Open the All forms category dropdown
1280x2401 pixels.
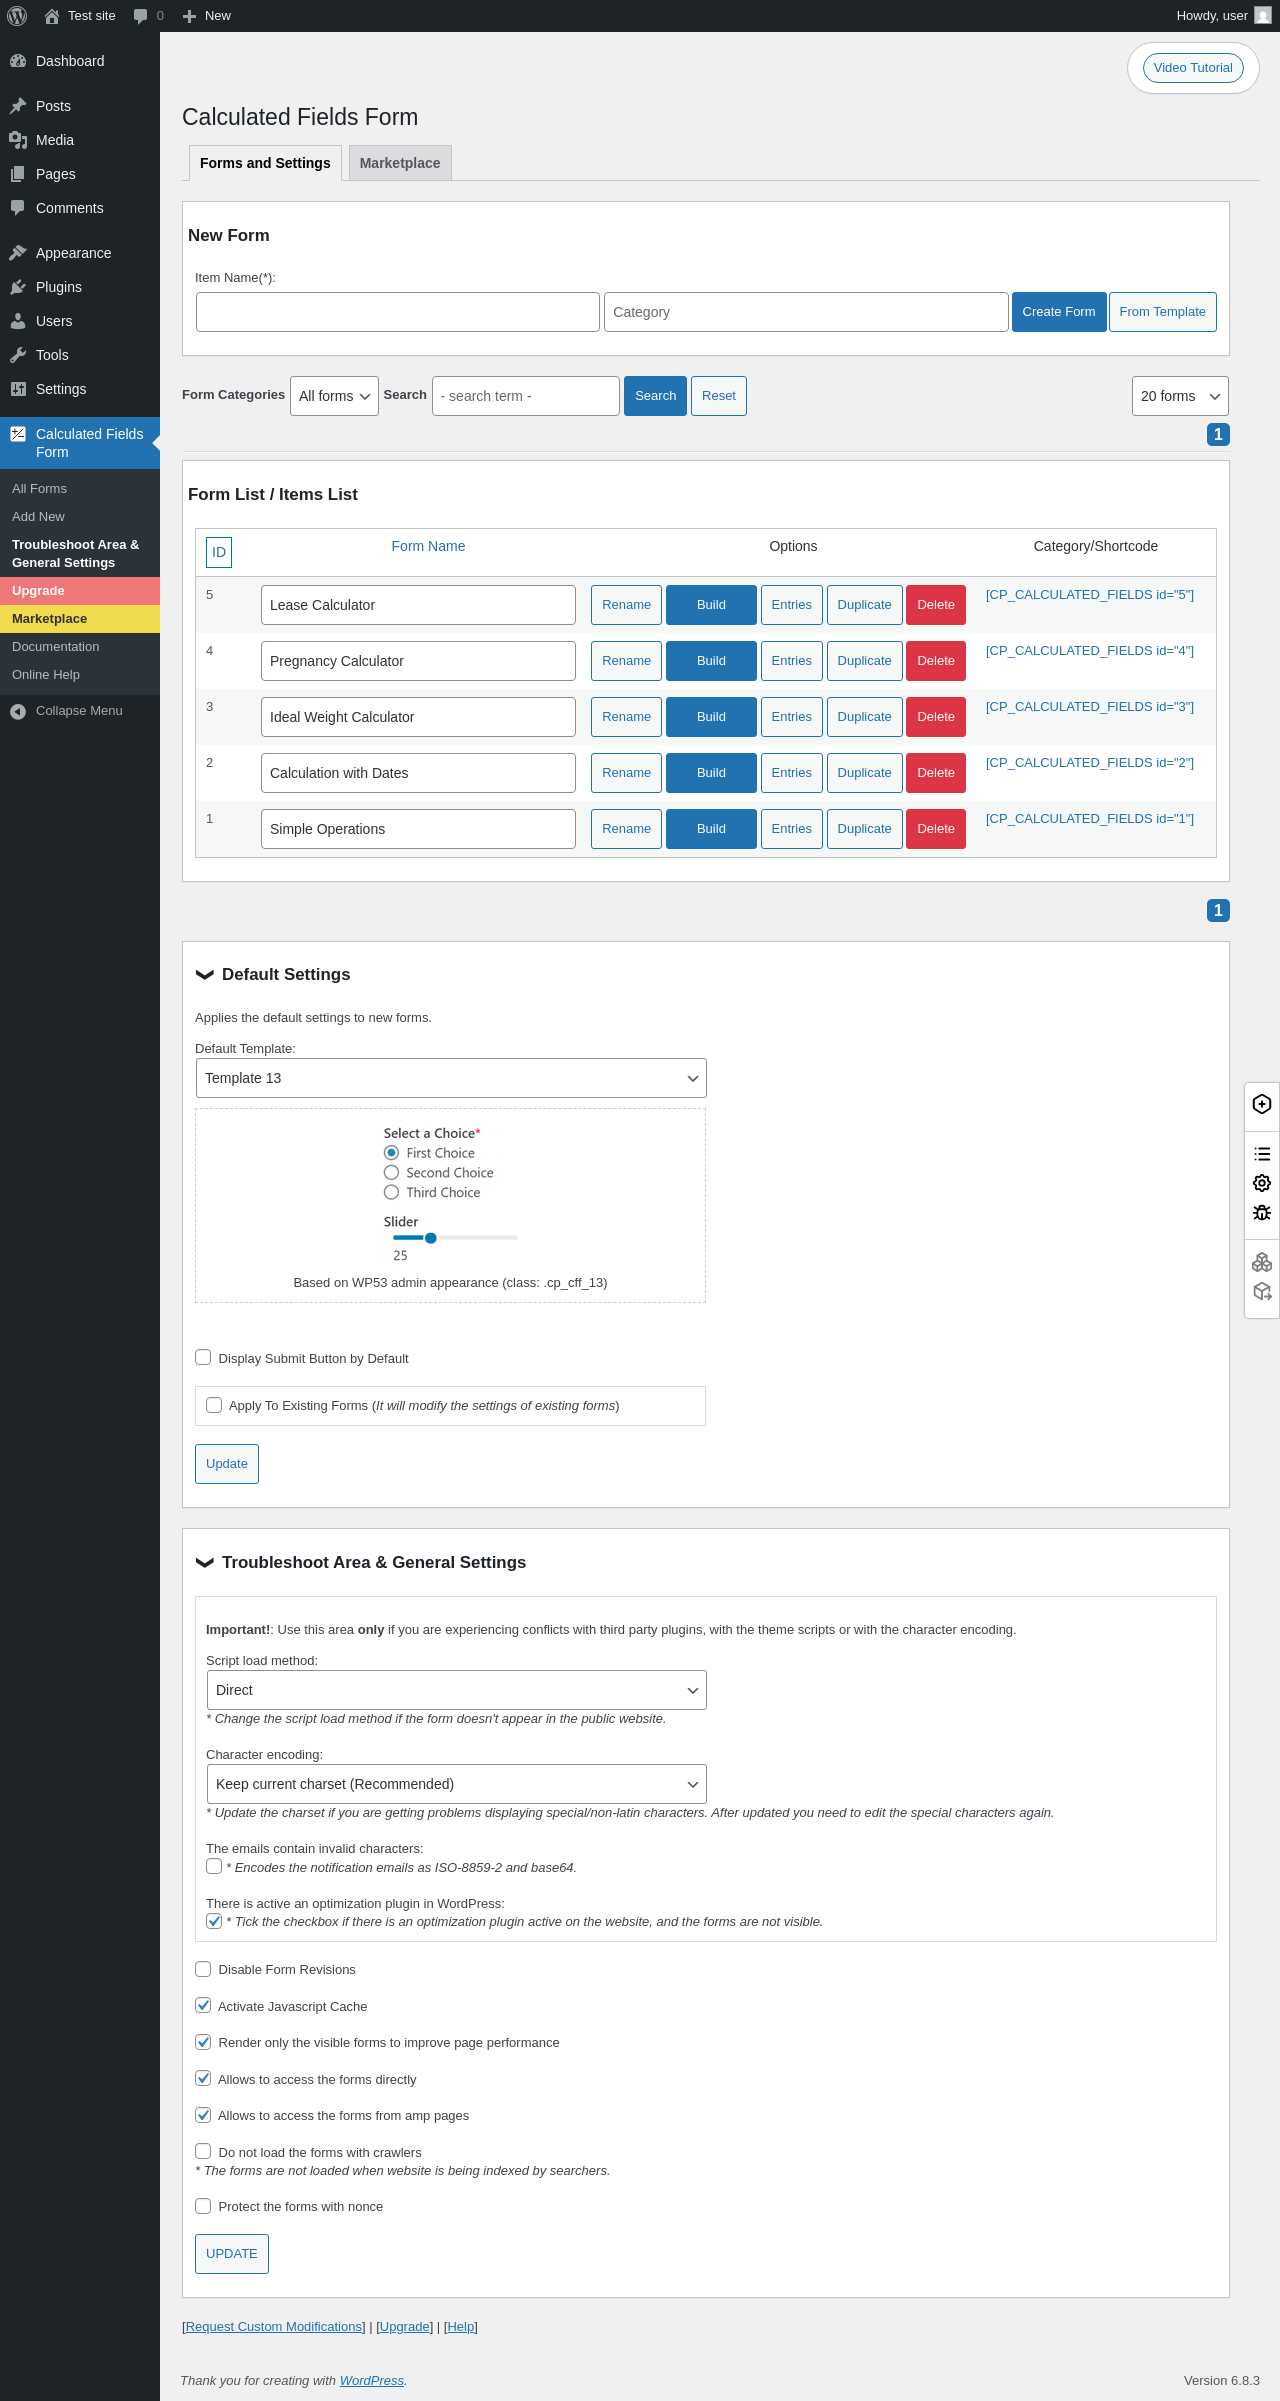pyautogui.click(x=334, y=396)
